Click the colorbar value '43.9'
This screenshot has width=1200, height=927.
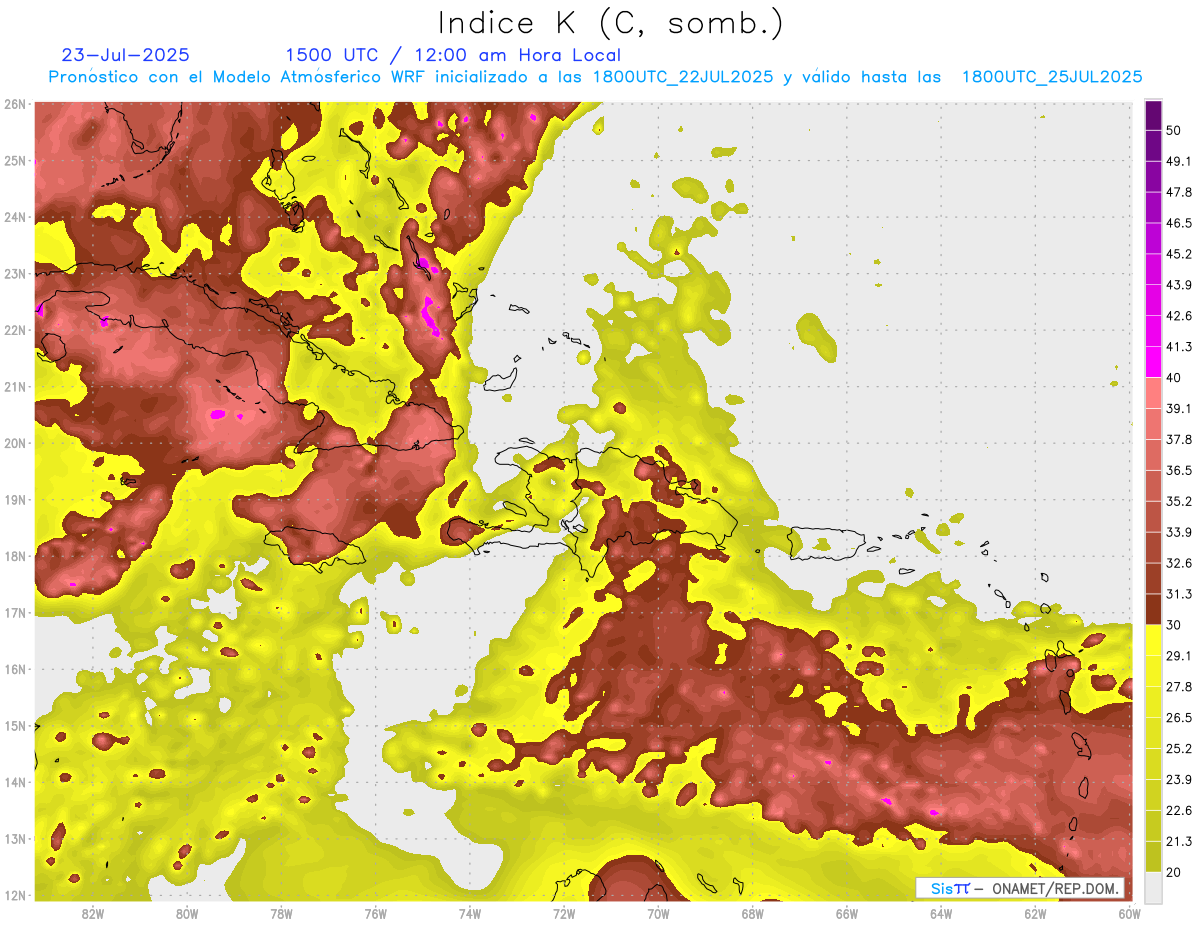pos(1179,285)
